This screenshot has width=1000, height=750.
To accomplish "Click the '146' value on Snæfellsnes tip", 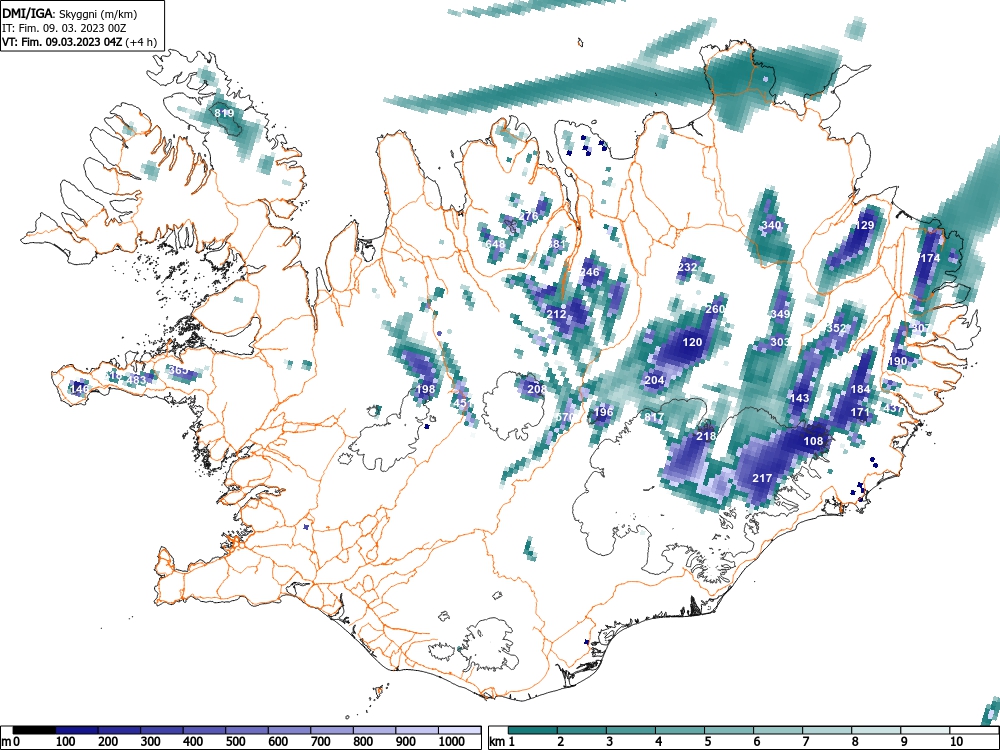I will pyautogui.click(x=79, y=388).
